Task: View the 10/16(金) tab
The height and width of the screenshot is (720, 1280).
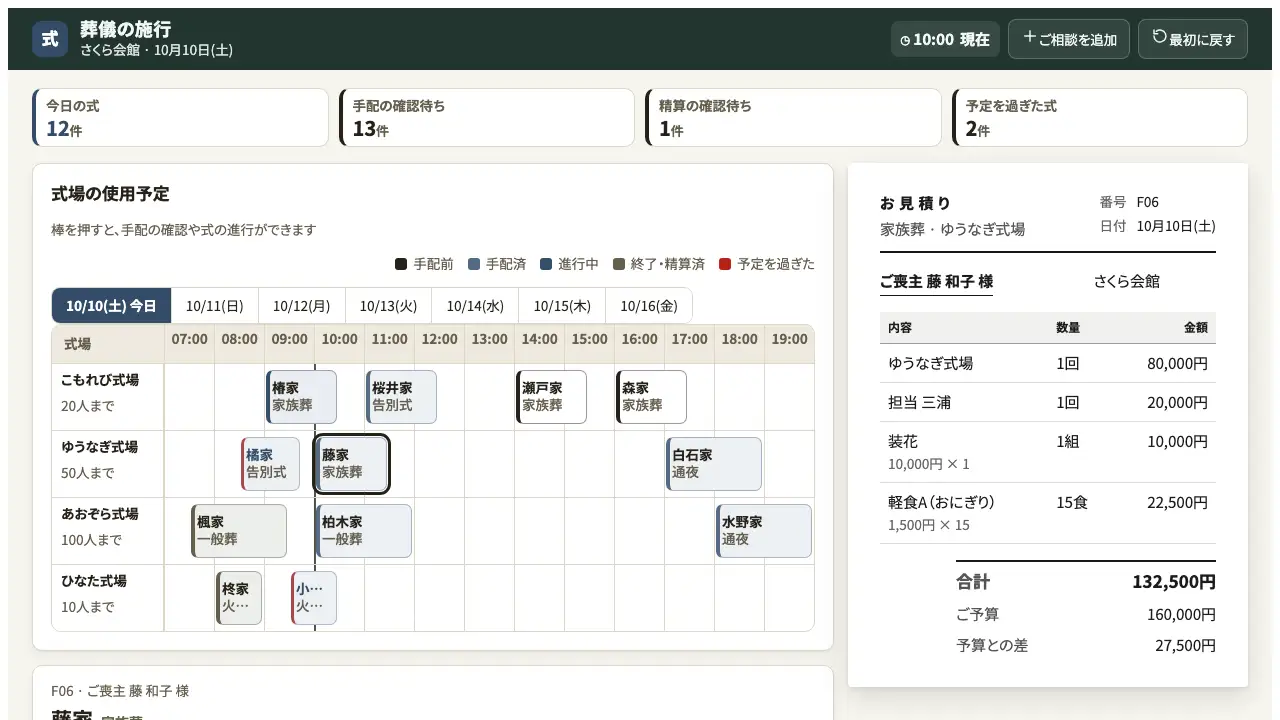Action: 649,306
